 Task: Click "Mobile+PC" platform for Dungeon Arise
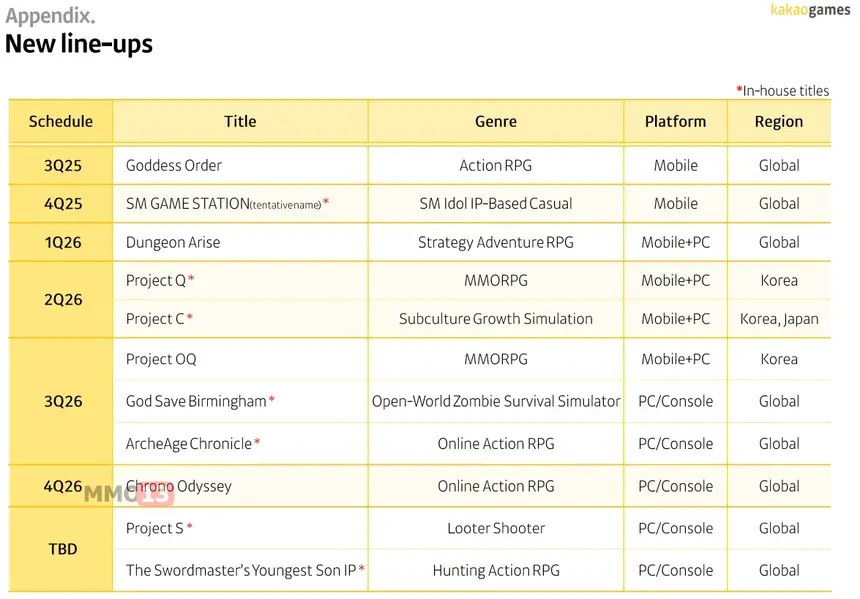tap(676, 242)
